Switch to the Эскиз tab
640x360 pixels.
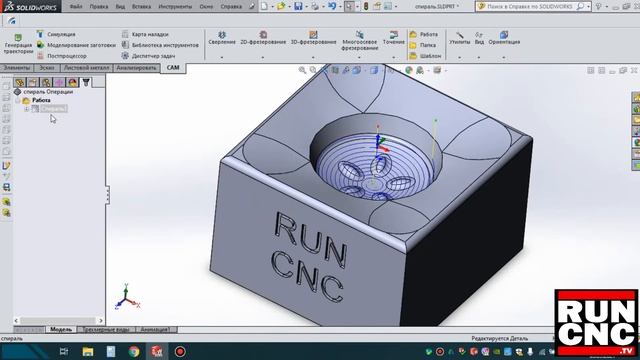pyautogui.click(x=47, y=68)
